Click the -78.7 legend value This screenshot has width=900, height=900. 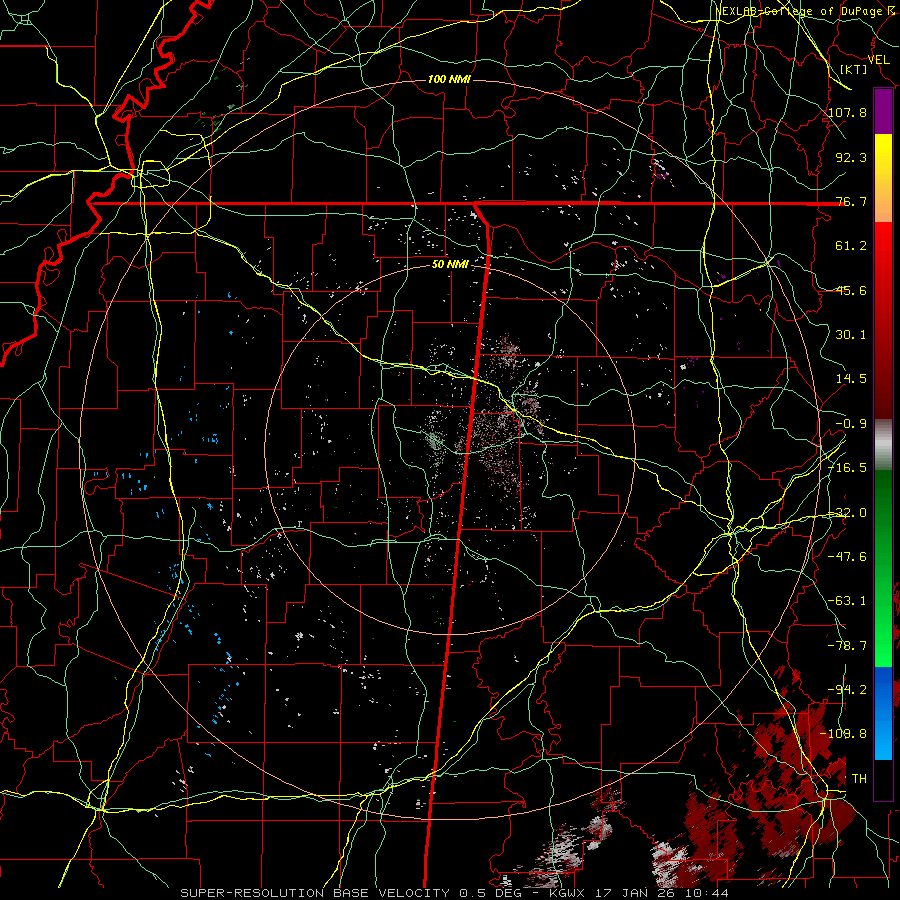coord(847,646)
